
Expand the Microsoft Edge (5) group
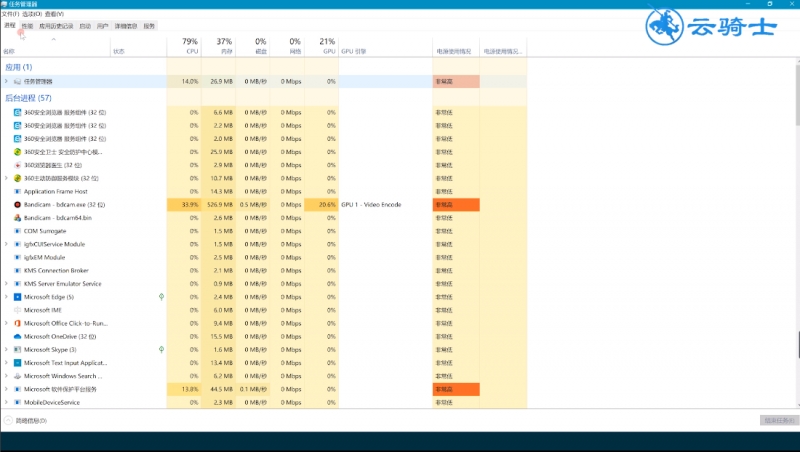coord(6,297)
